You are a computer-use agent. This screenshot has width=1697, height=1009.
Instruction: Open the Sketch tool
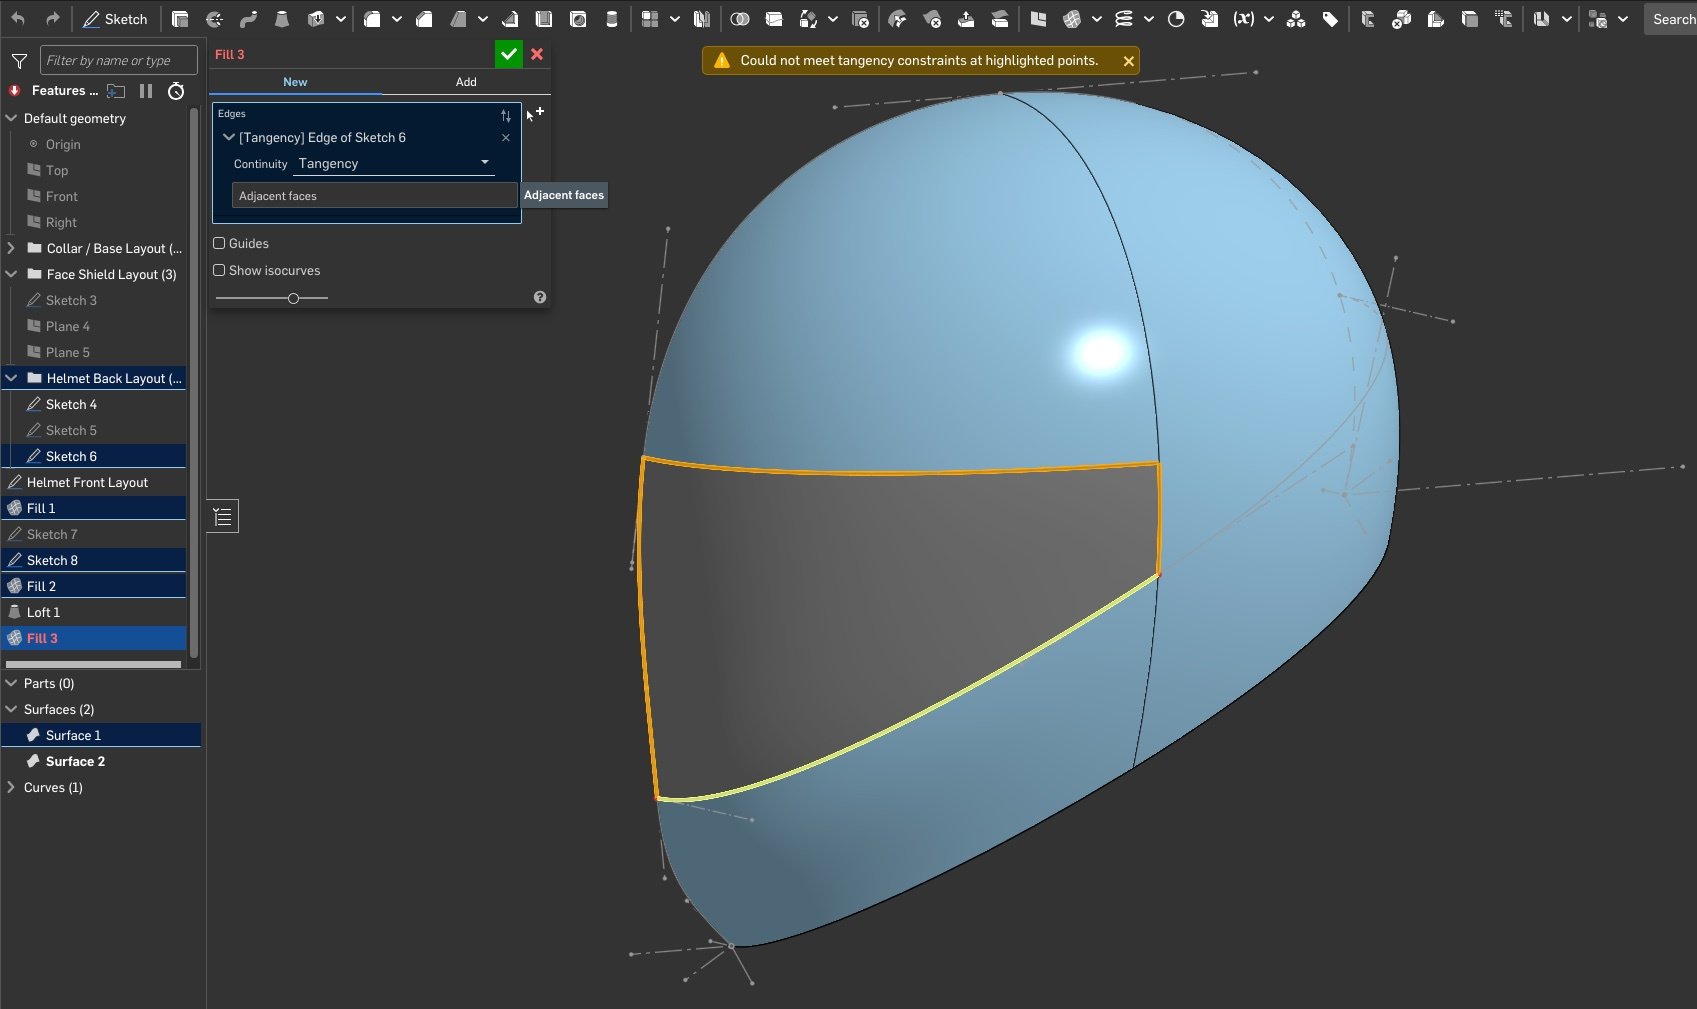pos(115,18)
